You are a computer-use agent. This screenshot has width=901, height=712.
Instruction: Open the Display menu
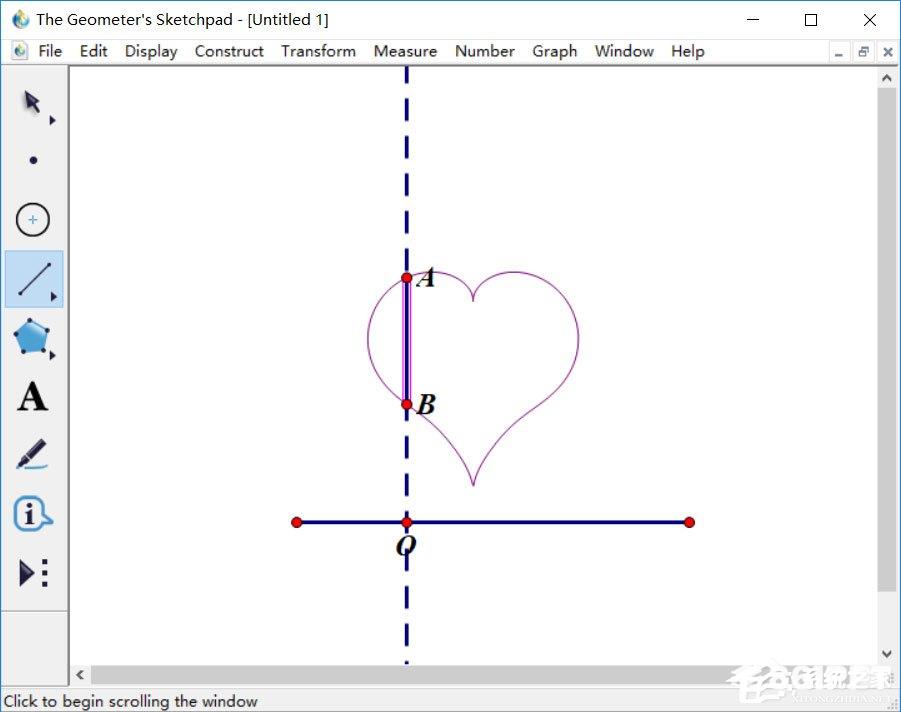coord(151,51)
